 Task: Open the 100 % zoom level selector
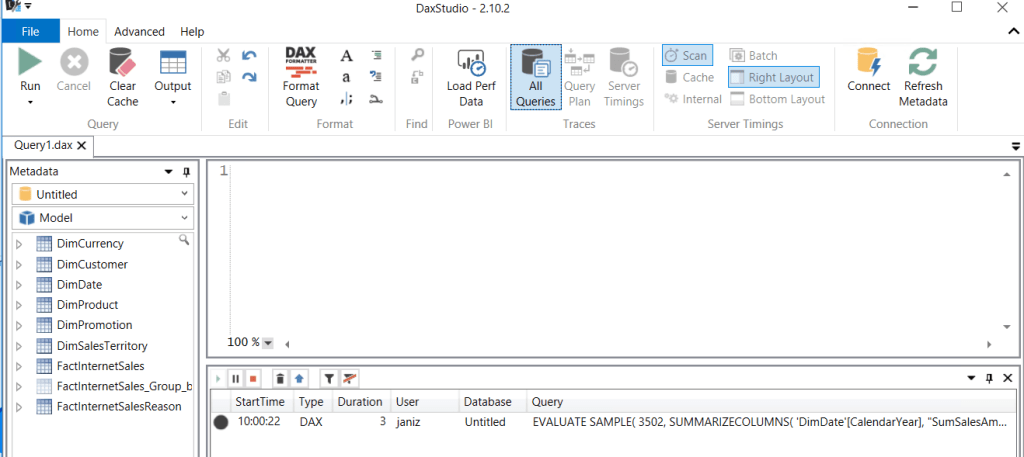[x=267, y=343]
